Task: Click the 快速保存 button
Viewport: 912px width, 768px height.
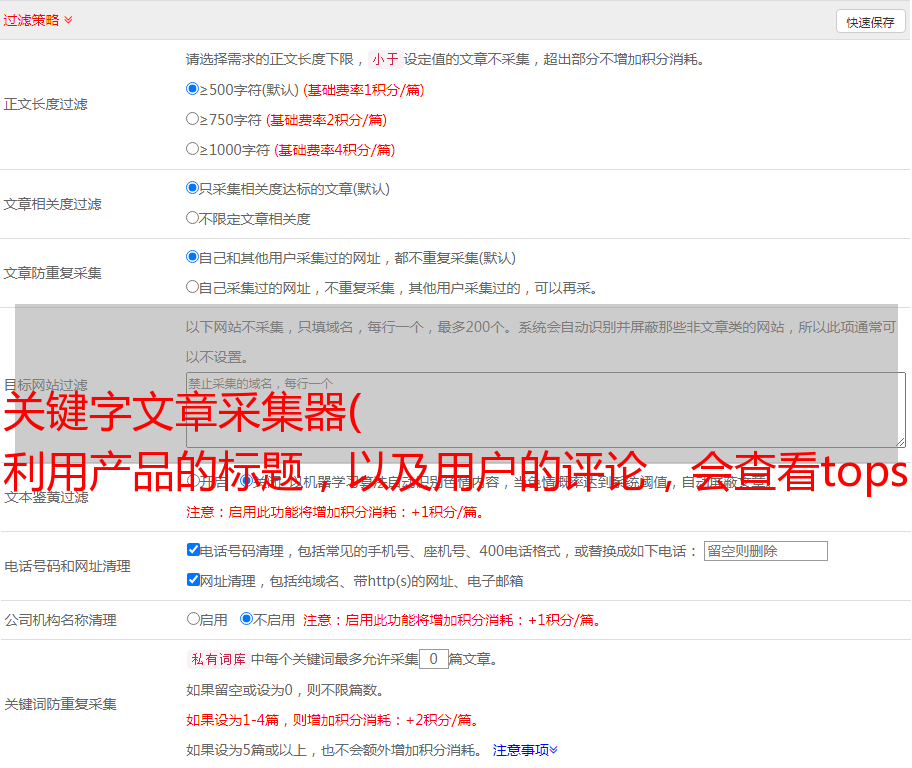Action: (x=870, y=22)
